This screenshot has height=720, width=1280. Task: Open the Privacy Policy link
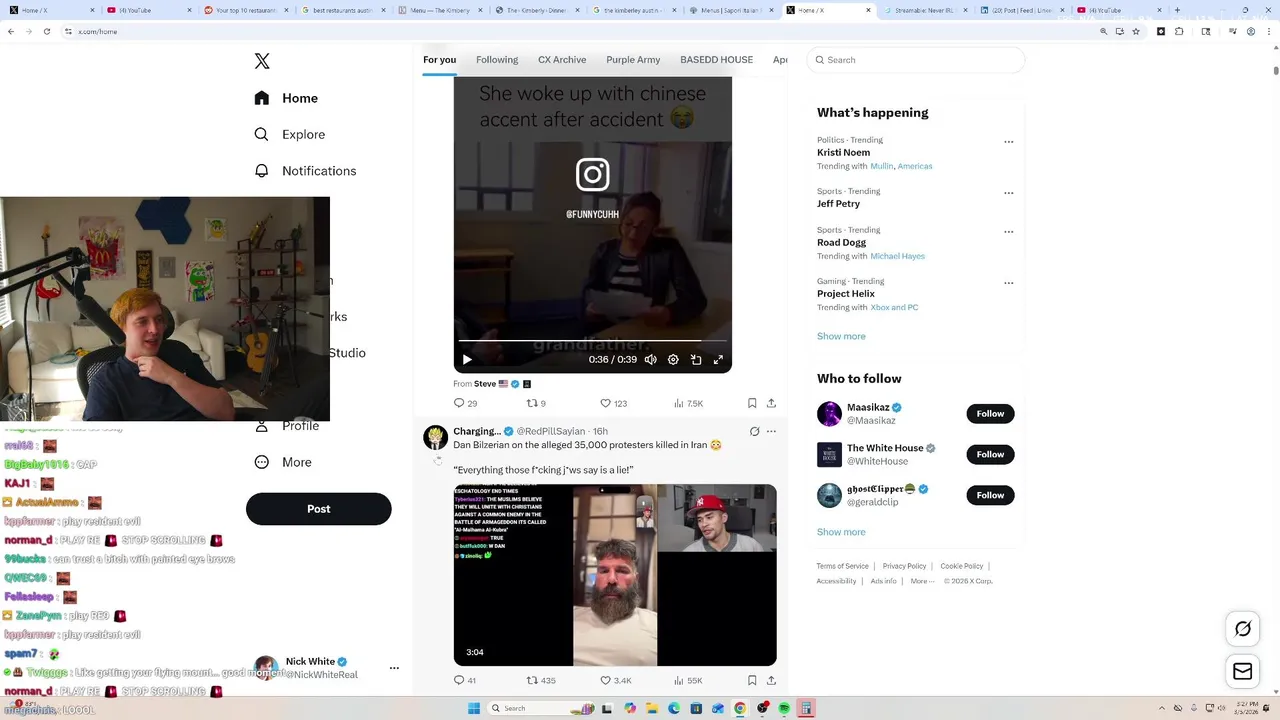[x=904, y=566]
